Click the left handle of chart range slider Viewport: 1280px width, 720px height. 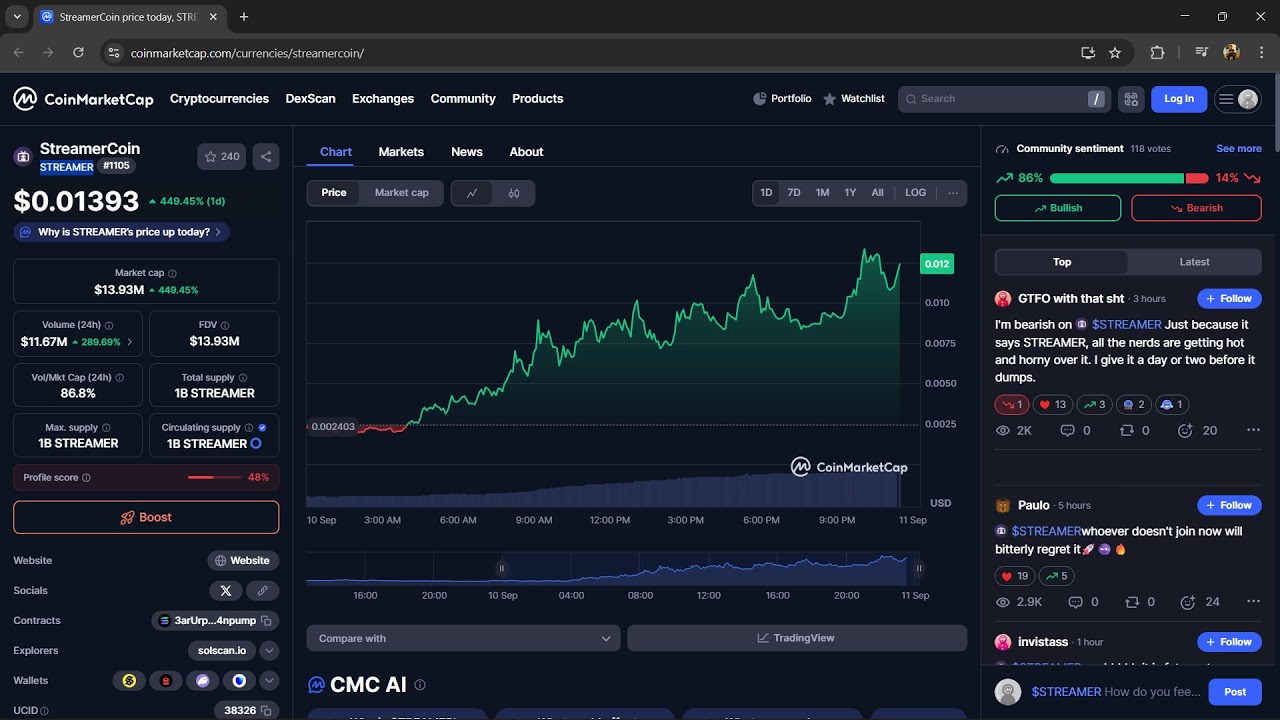point(501,568)
